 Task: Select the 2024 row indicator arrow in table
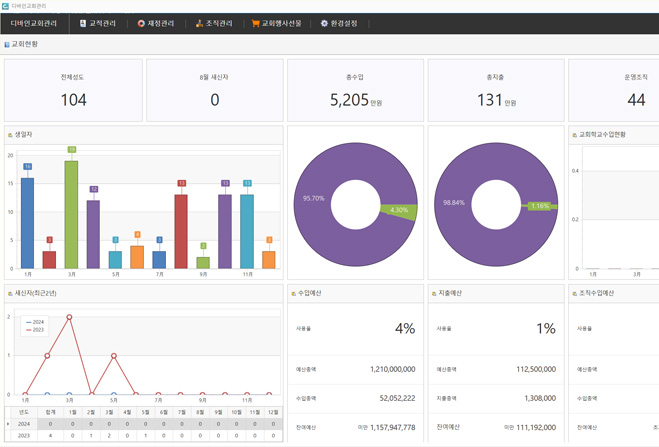click(x=9, y=424)
